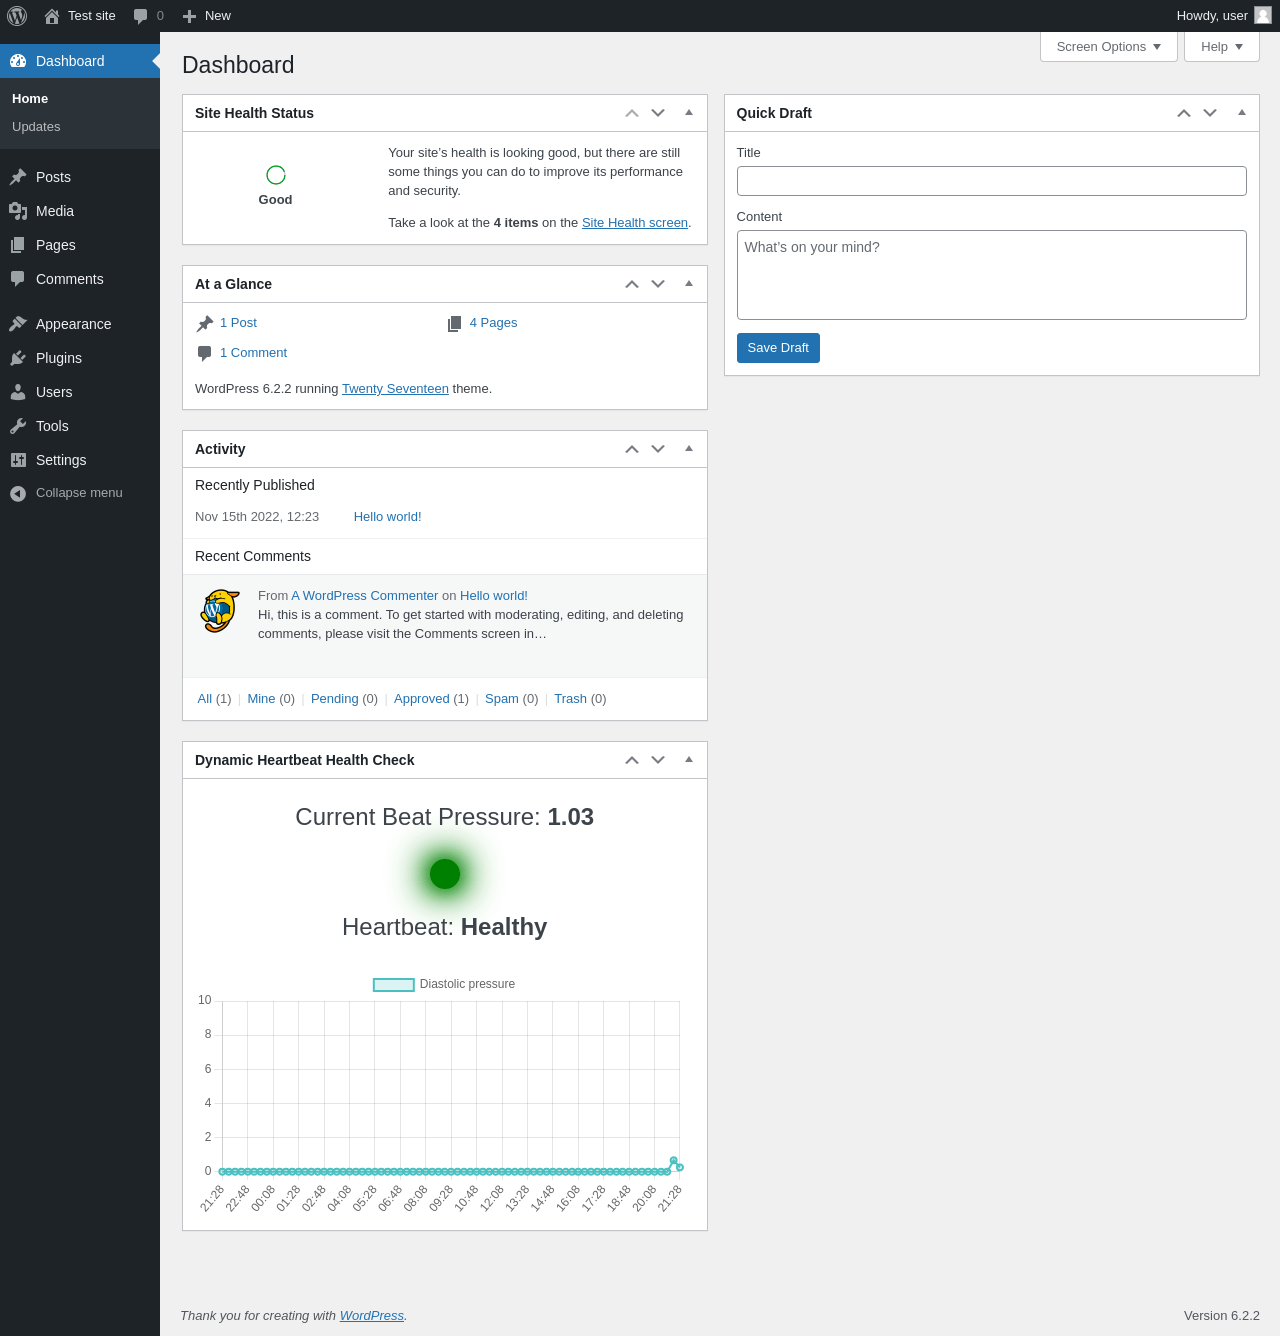This screenshot has height=1336, width=1280.
Task: Toggle the Site Health Status panel
Action: pos(689,113)
